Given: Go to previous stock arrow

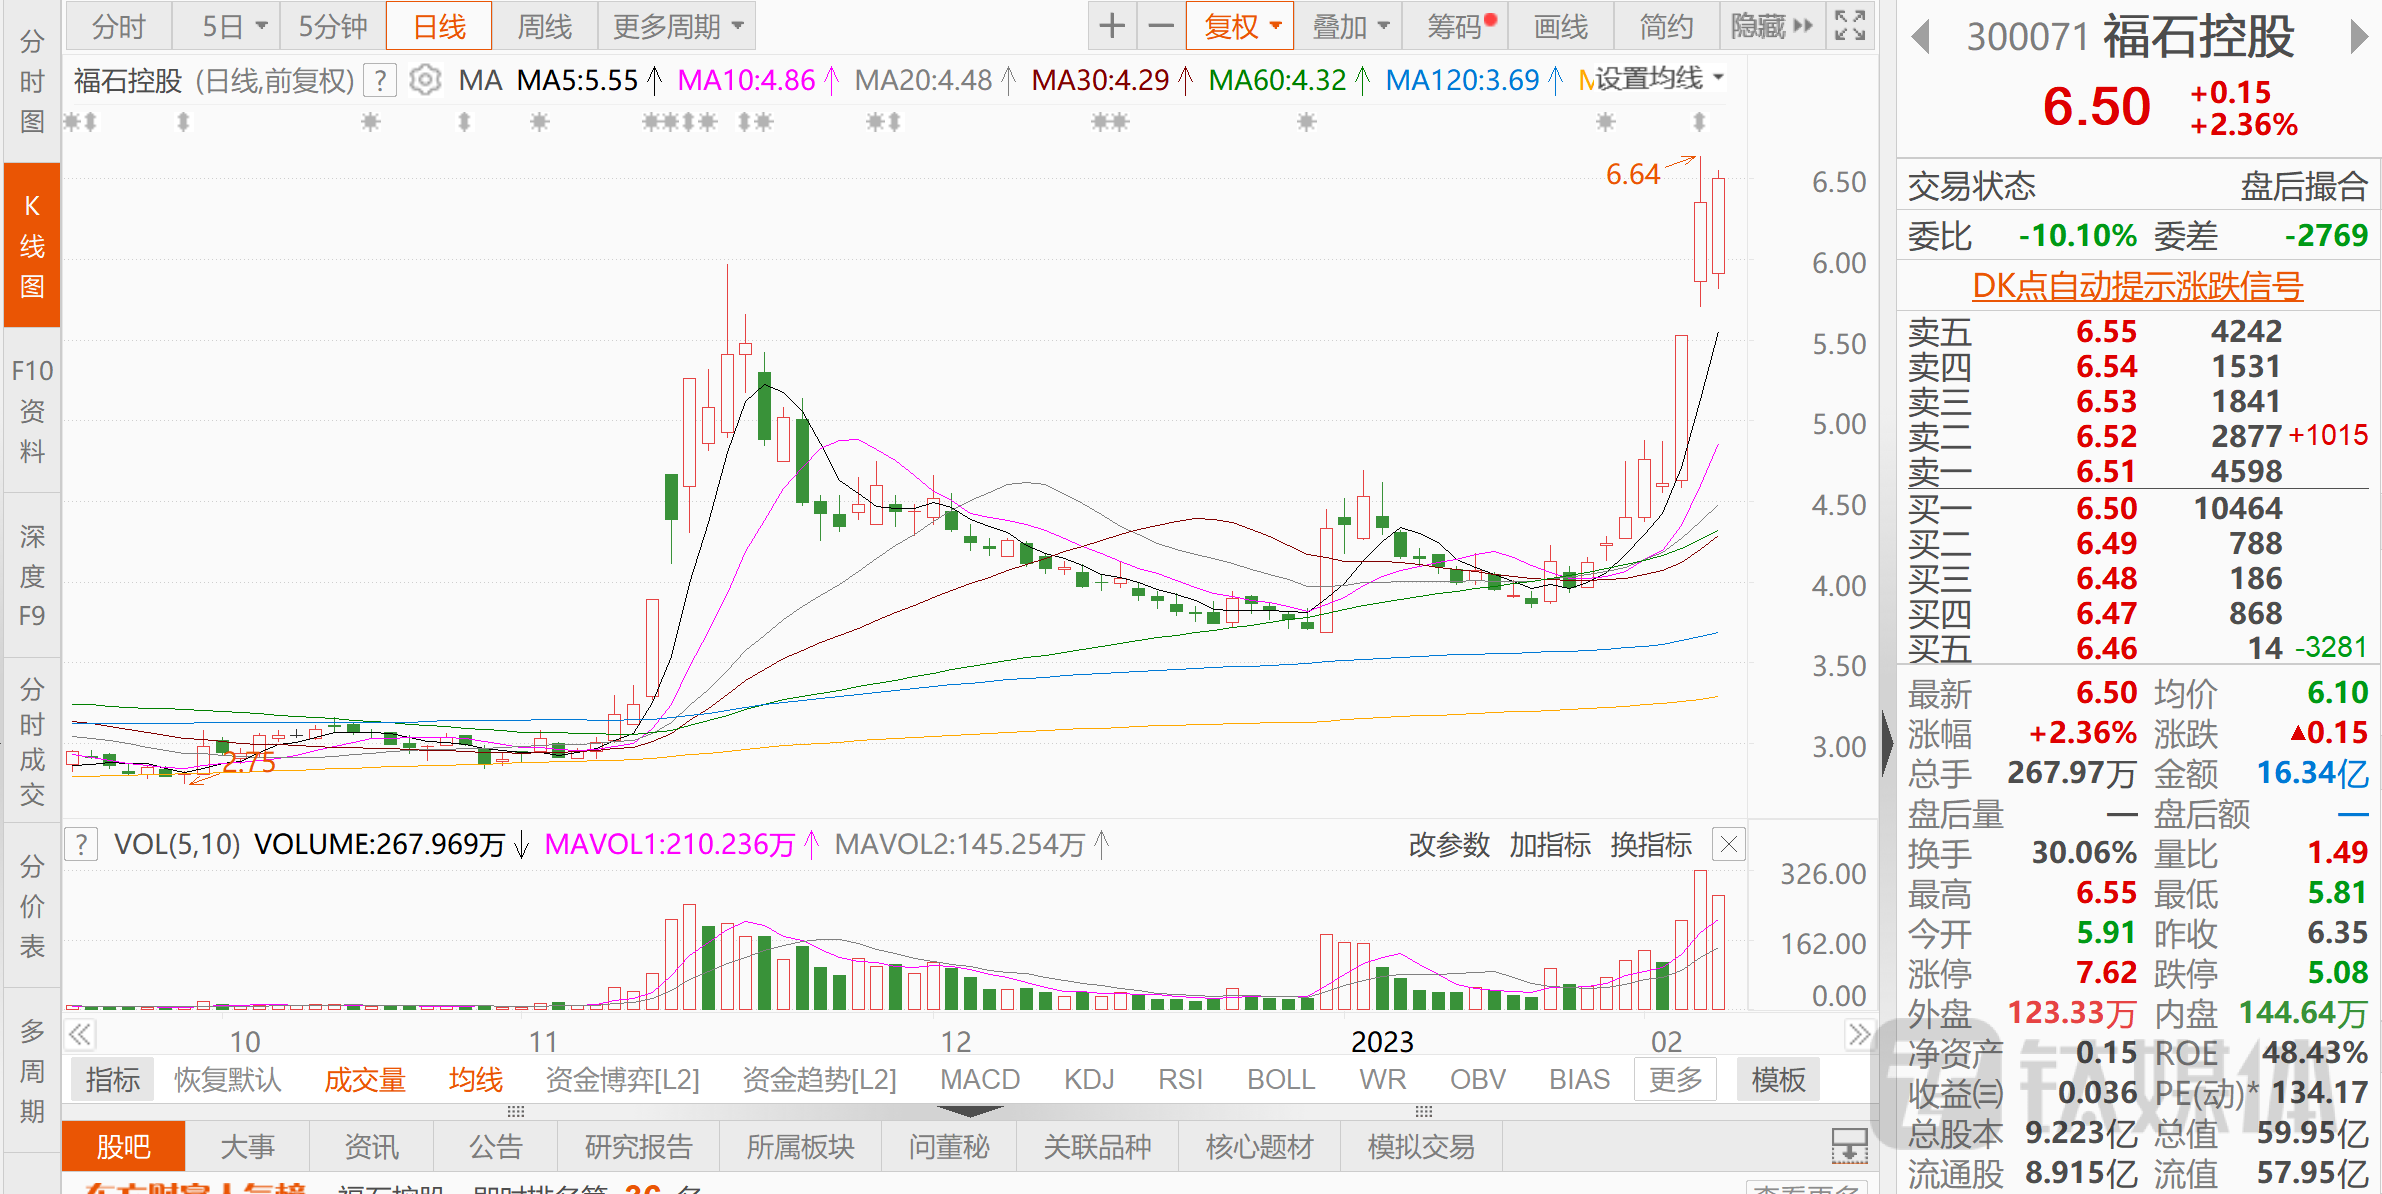Looking at the screenshot, I should pos(1919,38).
